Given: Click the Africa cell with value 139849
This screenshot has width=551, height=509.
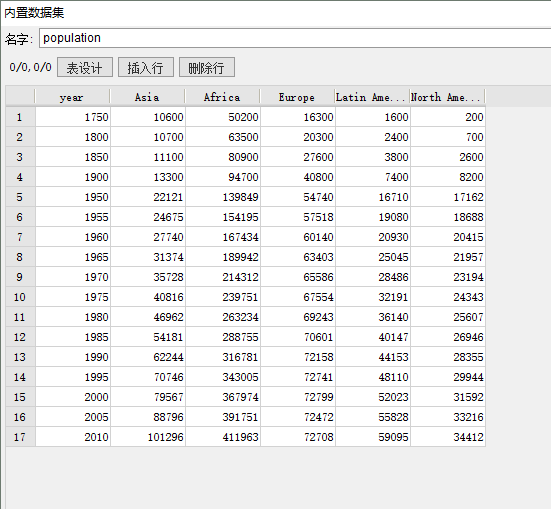Looking at the screenshot, I should coord(223,197).
